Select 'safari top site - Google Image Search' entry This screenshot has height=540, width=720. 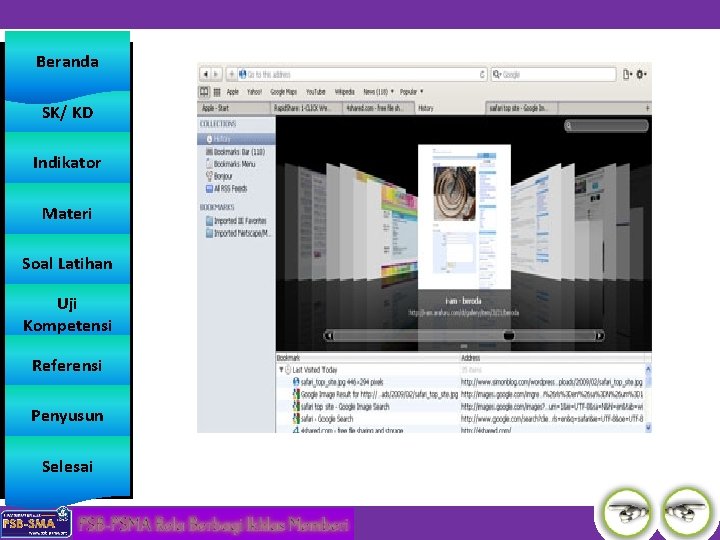pyautogui.click(x=463, y=407)
